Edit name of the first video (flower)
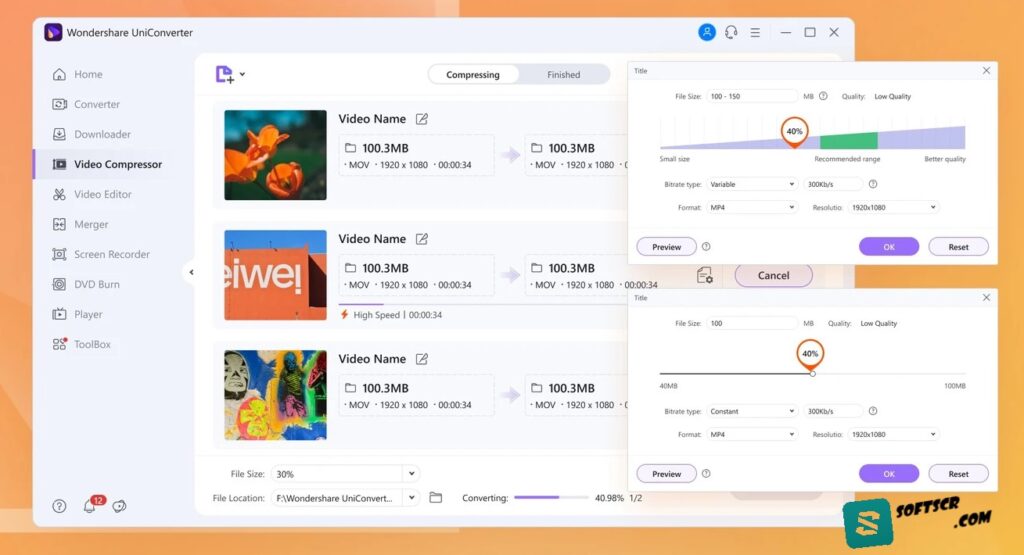The image size is (1024, 555). [x=422, y=119]
